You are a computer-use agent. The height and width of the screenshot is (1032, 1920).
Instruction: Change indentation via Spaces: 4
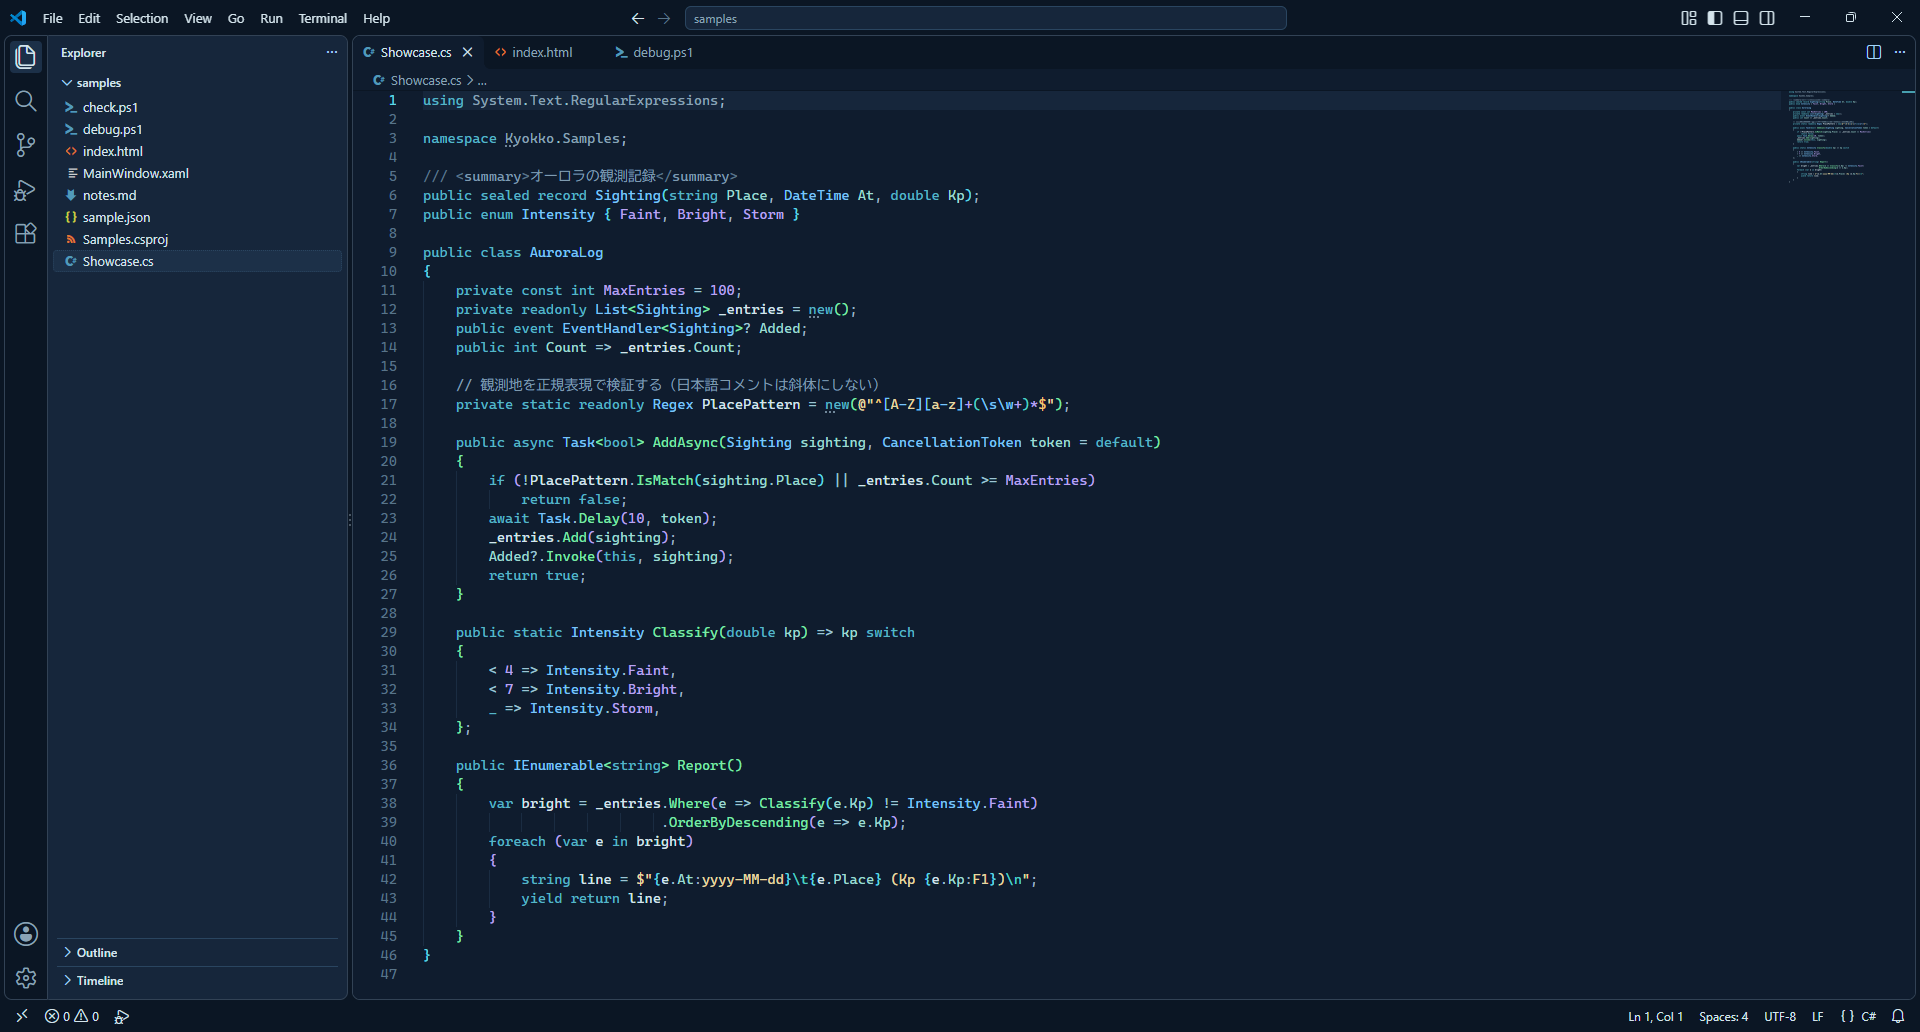click(1723, 1016)
